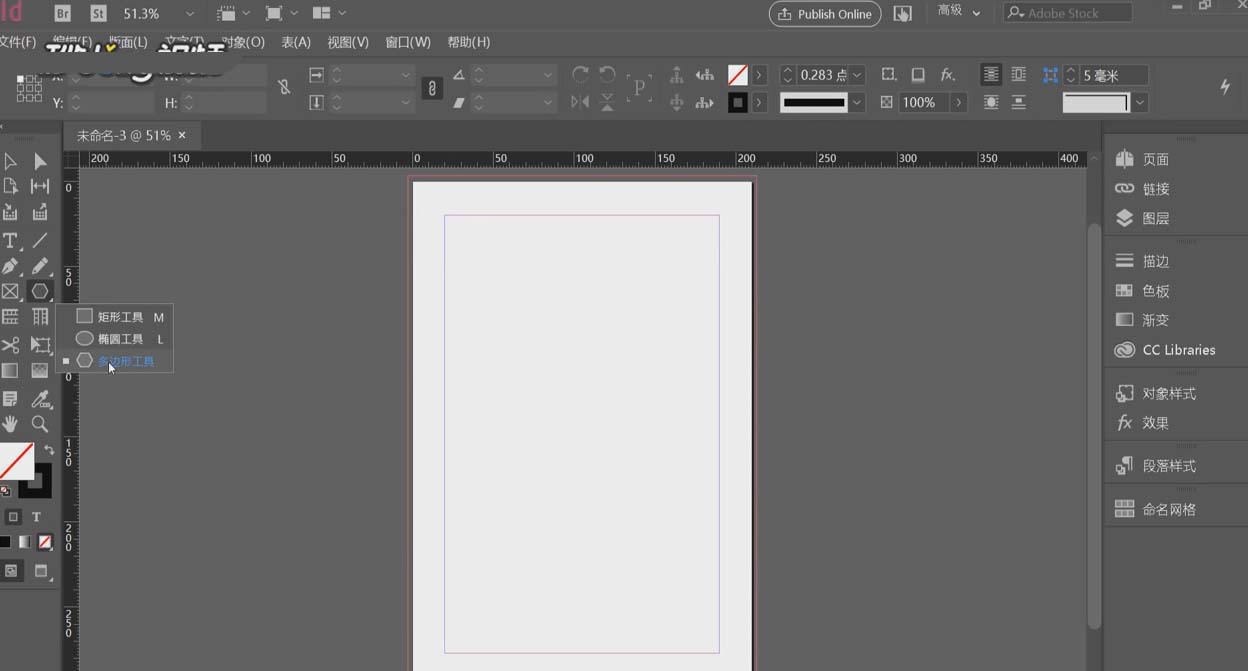Expand the fill color options arrow
Image resolution: width=1248 pixels, height=671 pixels.
[x=760, y=75]
